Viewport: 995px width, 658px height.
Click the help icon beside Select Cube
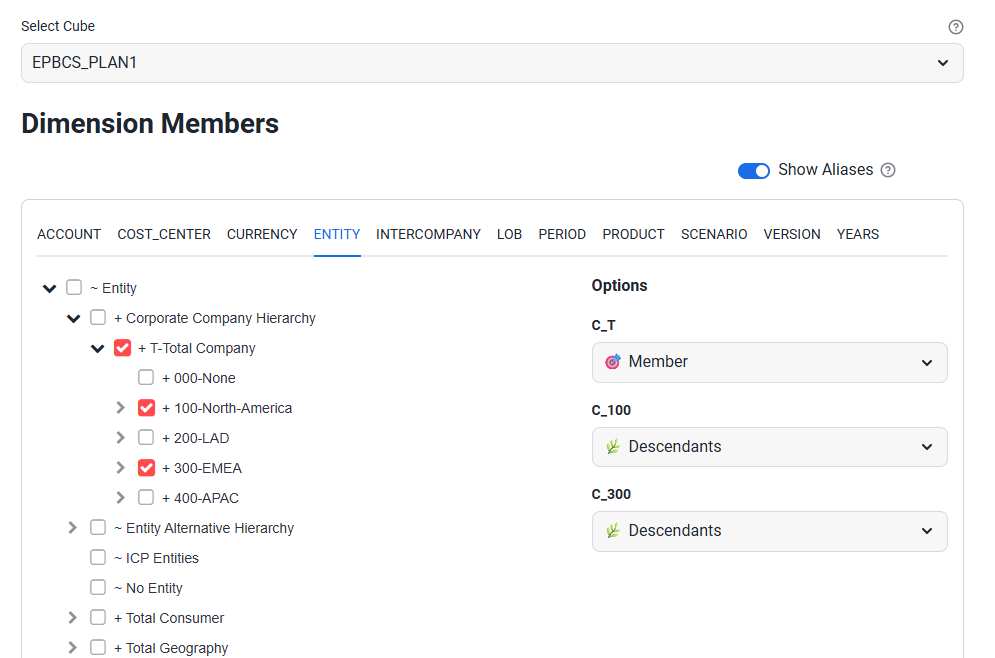pyautogui.click(x=955, y=27)
